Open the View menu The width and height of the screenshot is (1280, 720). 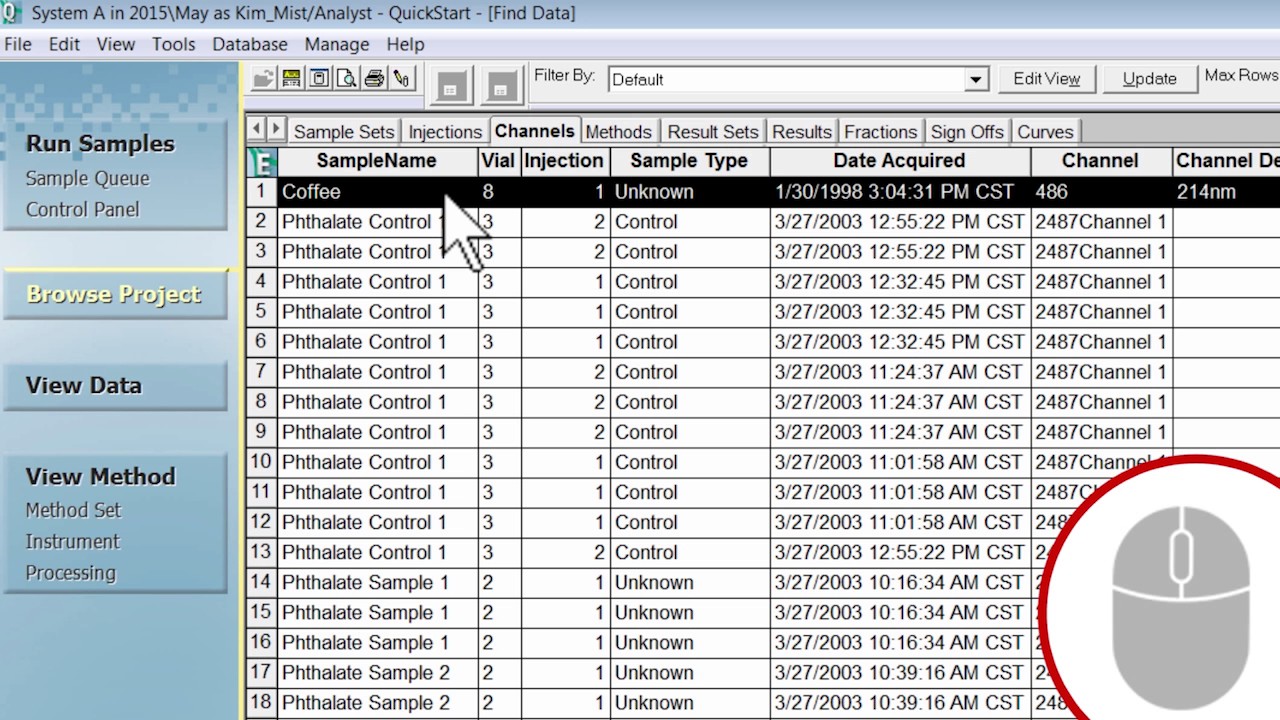(116, 44)
